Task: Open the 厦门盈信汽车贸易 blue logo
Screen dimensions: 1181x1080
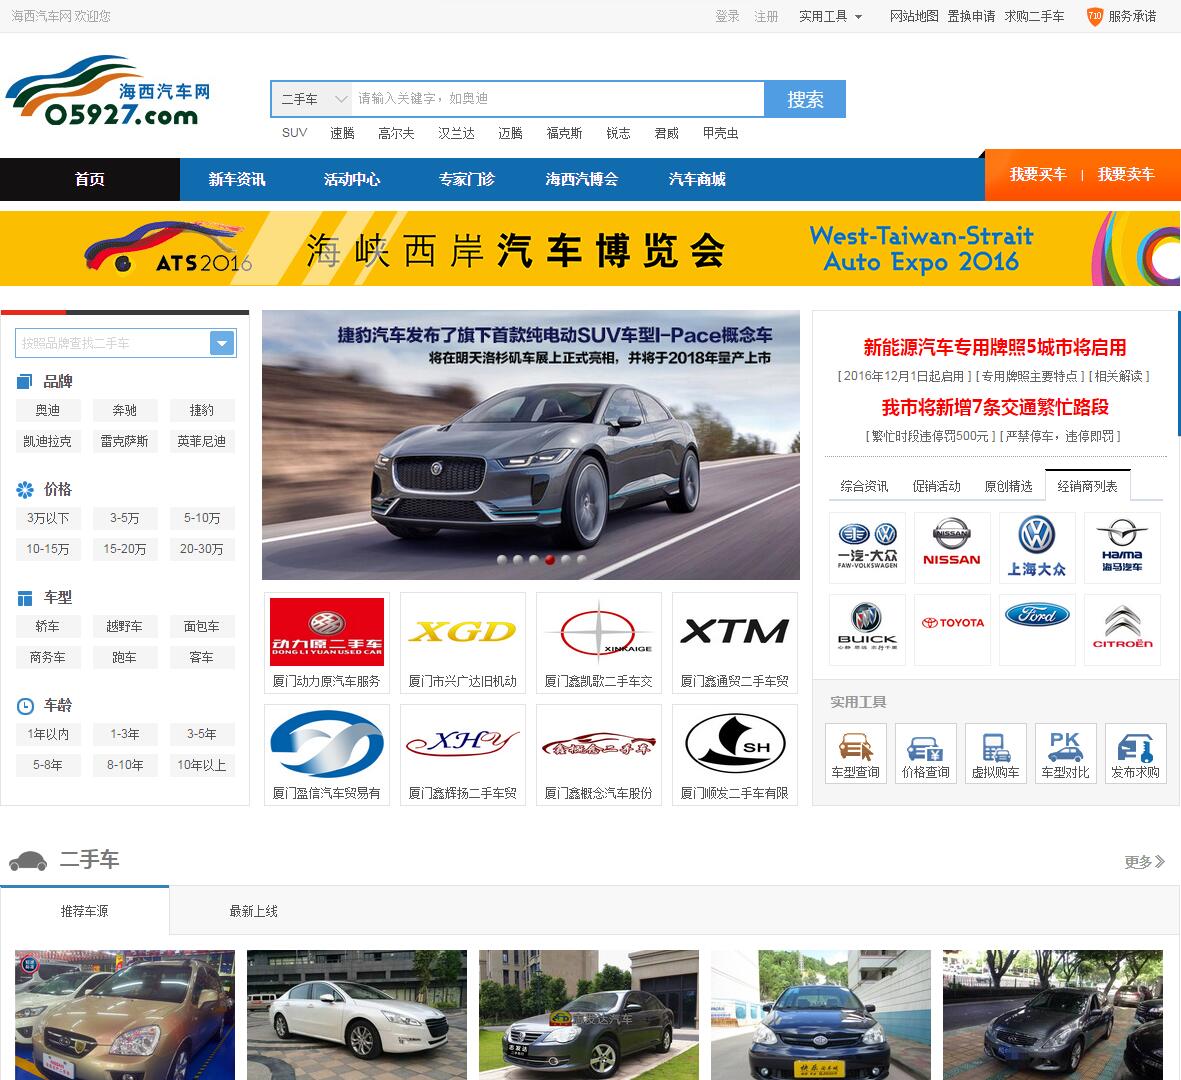Action: 327,744
